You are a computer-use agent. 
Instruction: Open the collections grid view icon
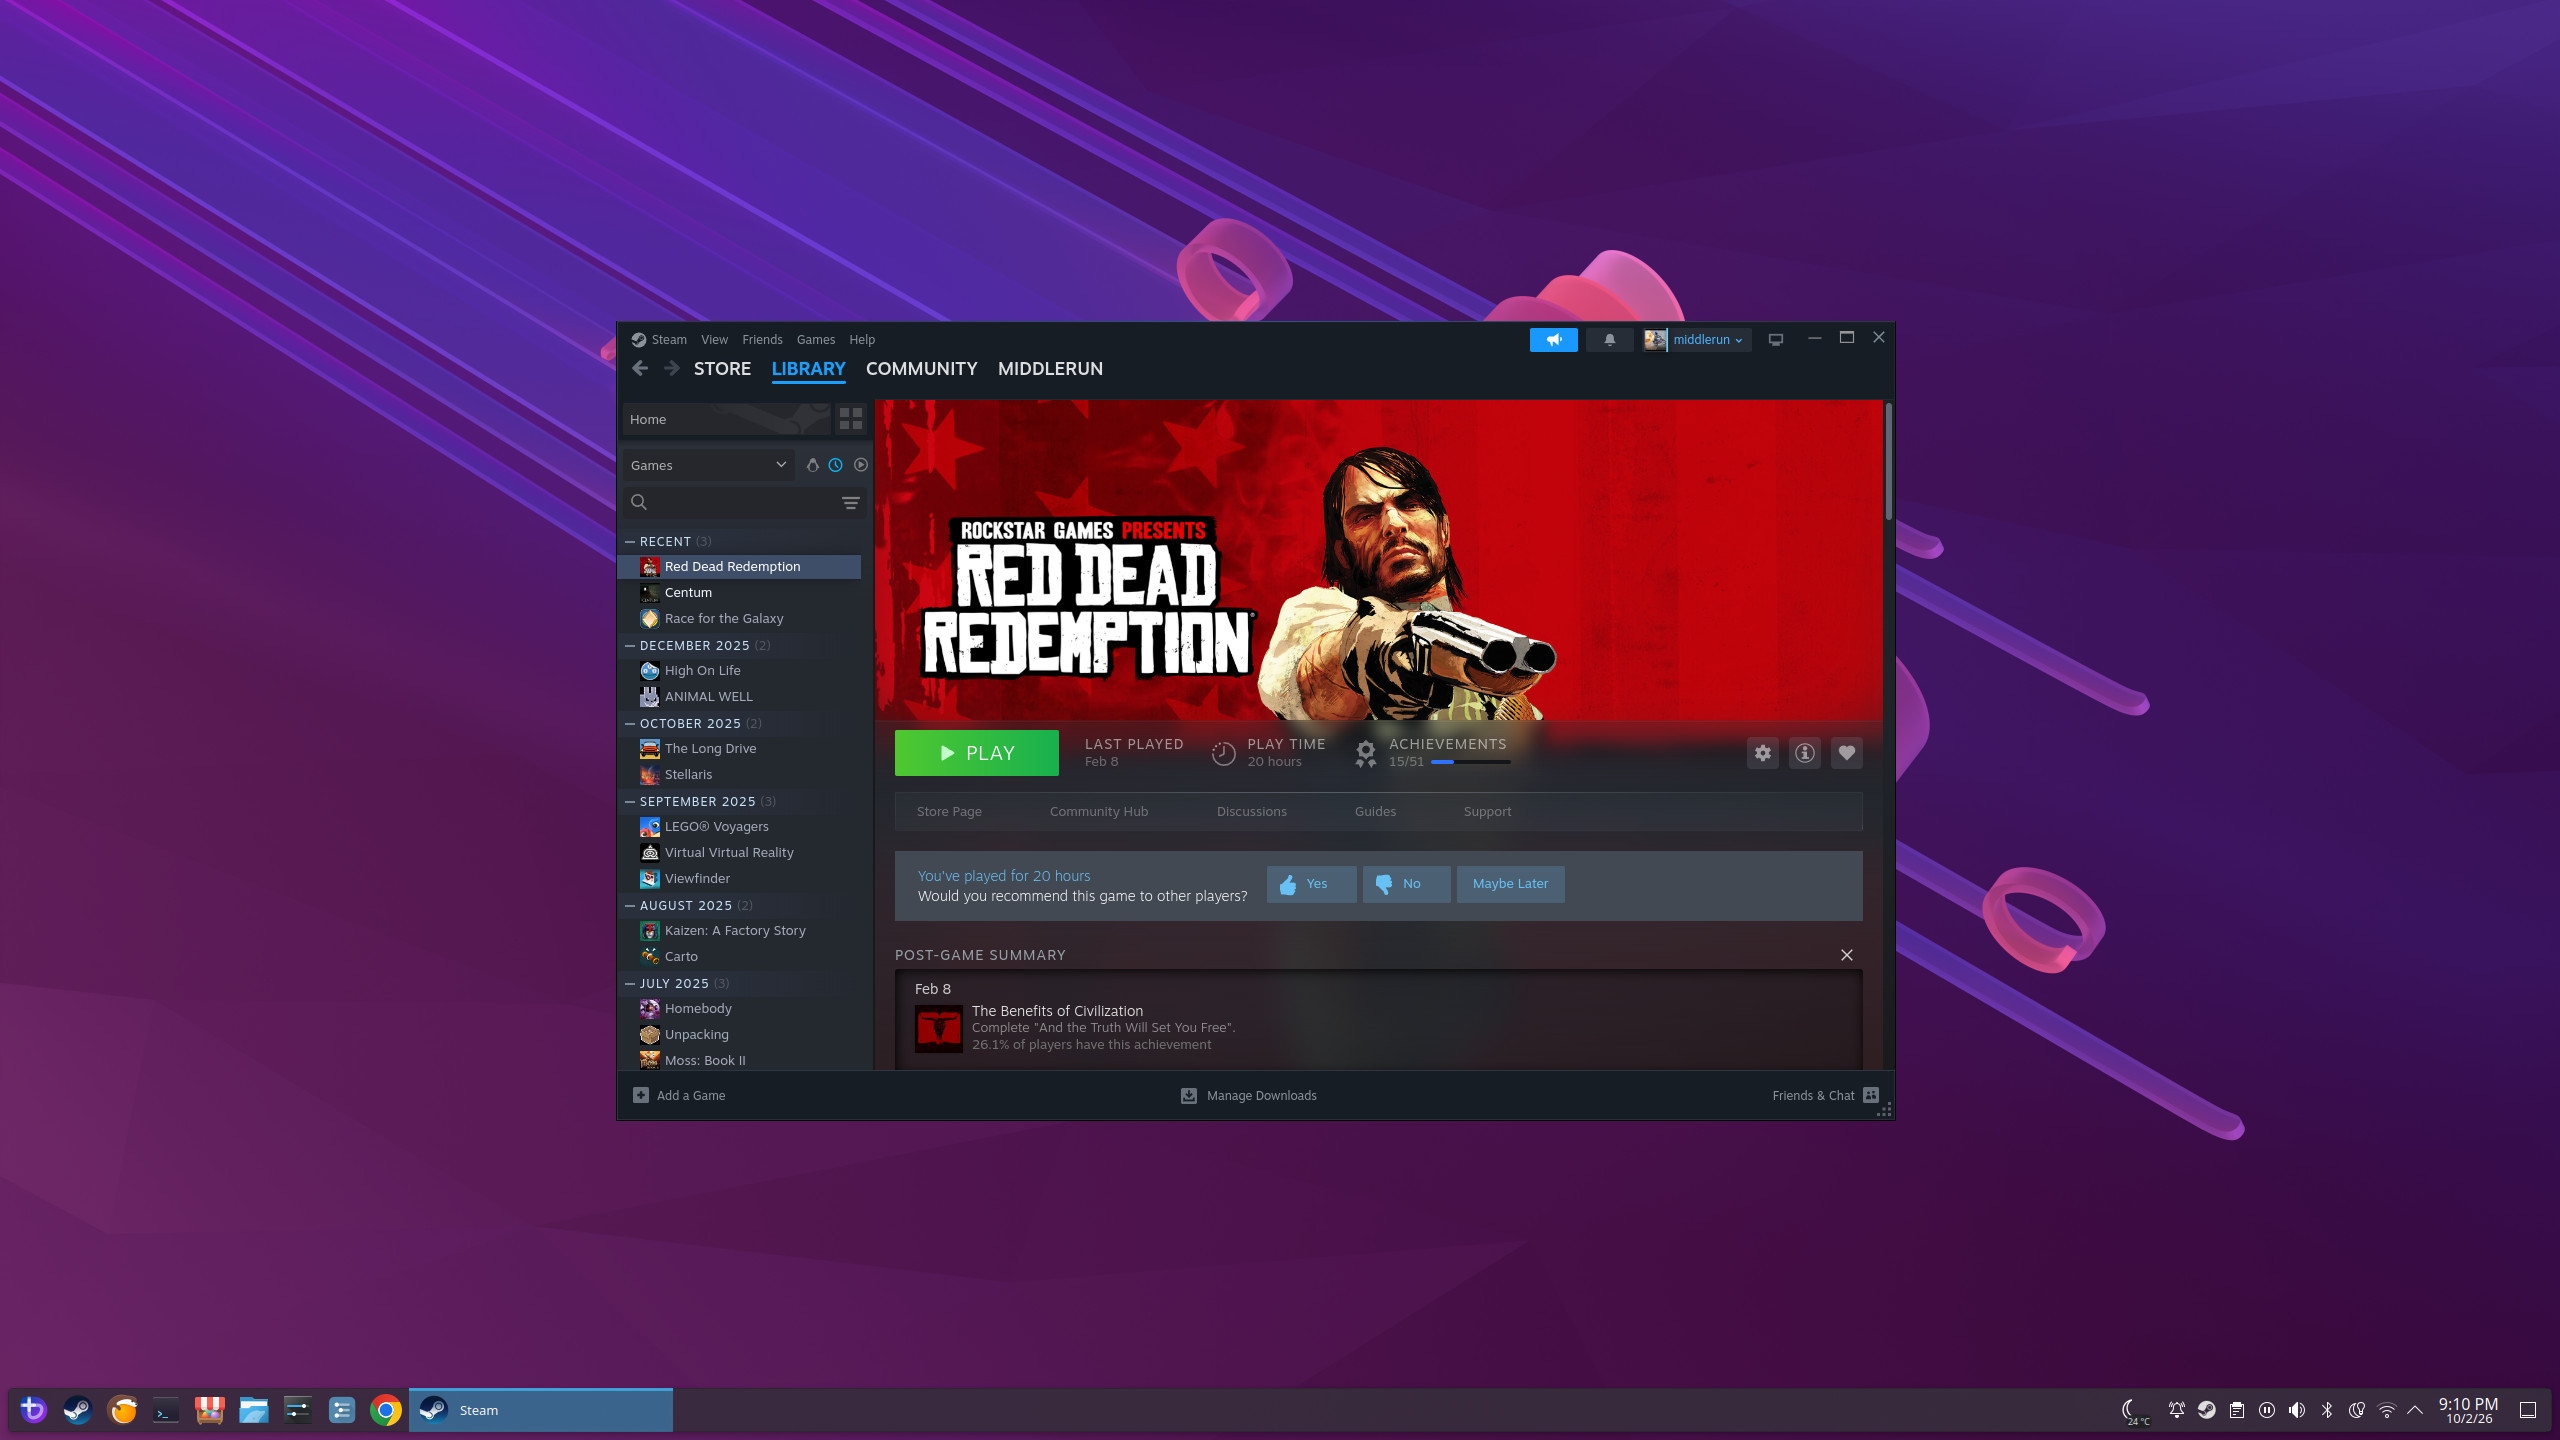click(851, 419)
